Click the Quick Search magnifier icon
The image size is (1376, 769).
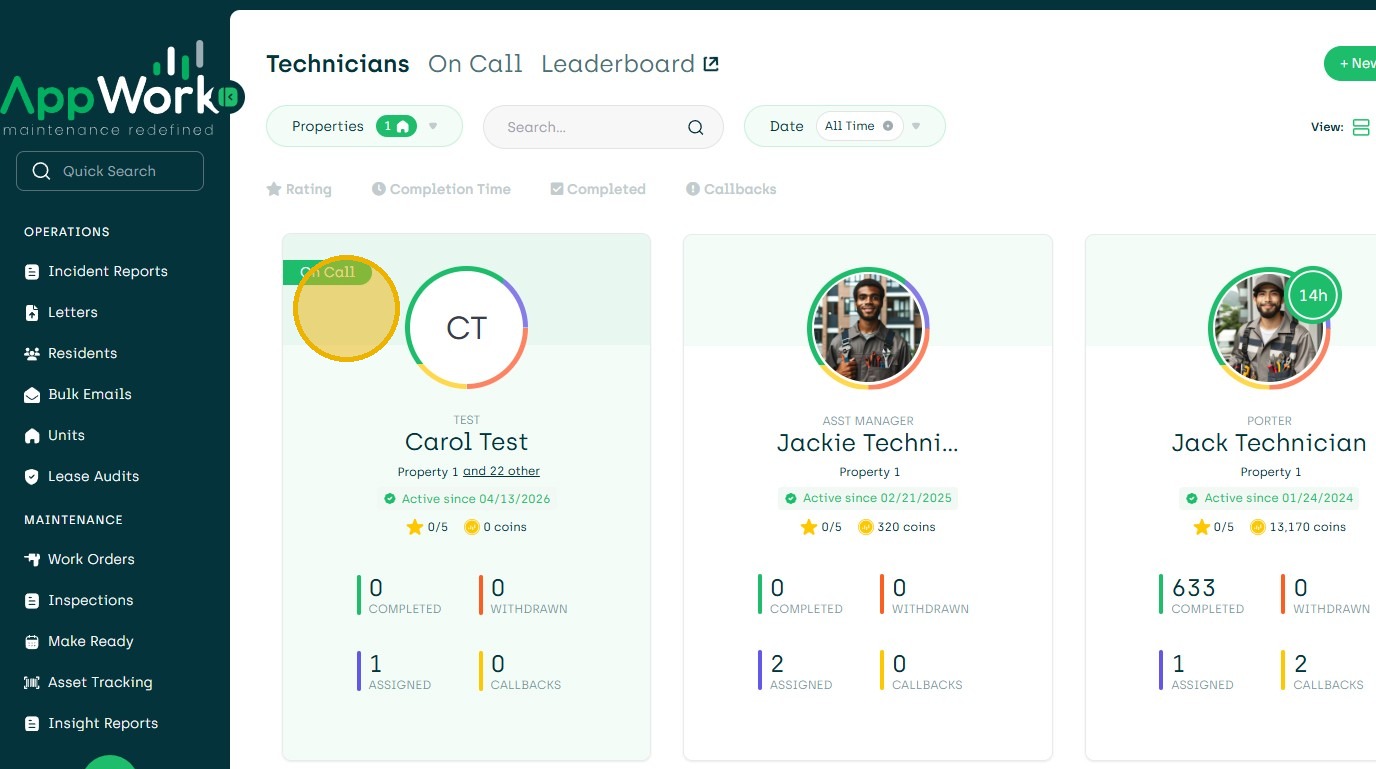coord(41,171)
